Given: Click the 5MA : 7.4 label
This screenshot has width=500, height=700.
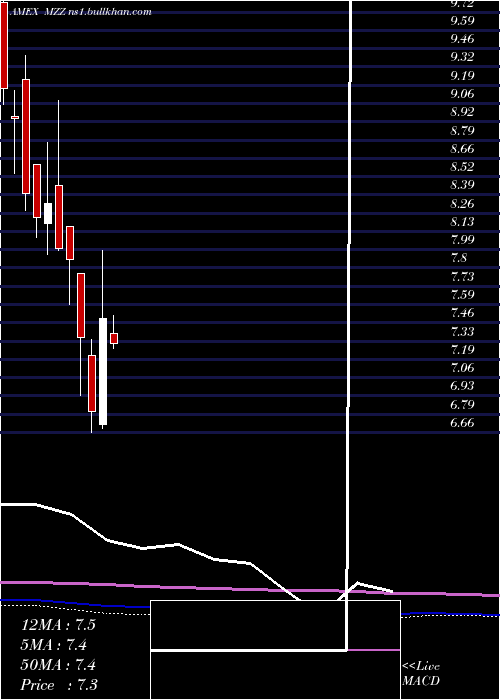Looking at the screenshot, I should pos(54,645).
